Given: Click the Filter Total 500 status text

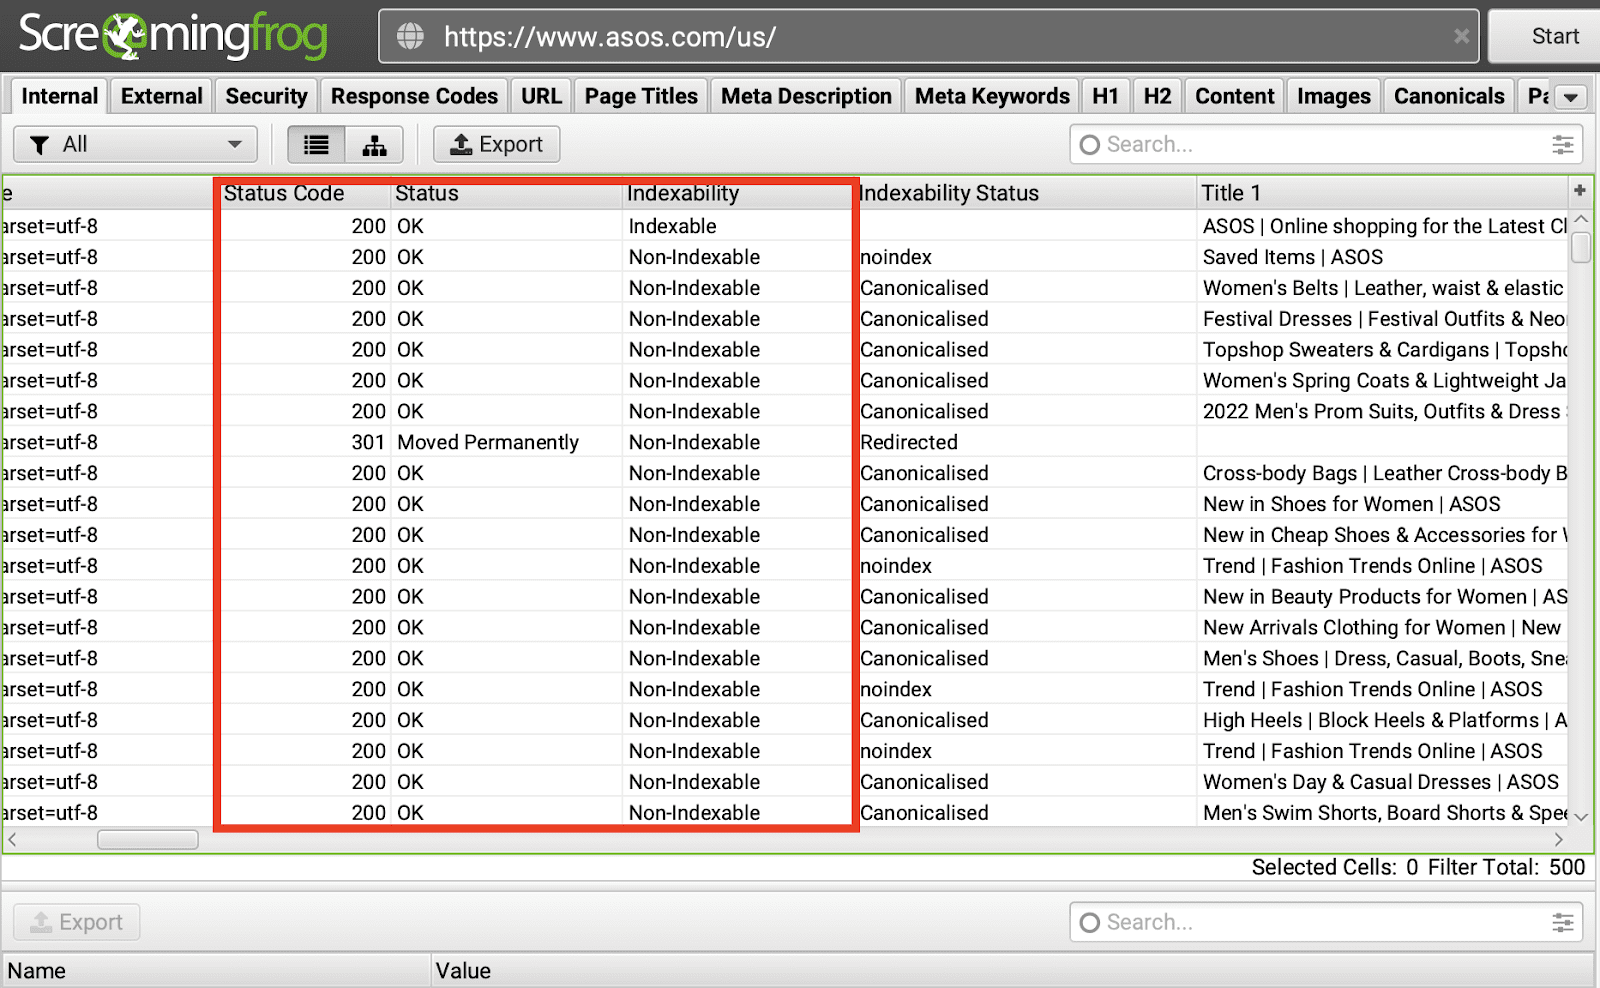Looking at the screenshot, I should click(x=1506, y=867).
